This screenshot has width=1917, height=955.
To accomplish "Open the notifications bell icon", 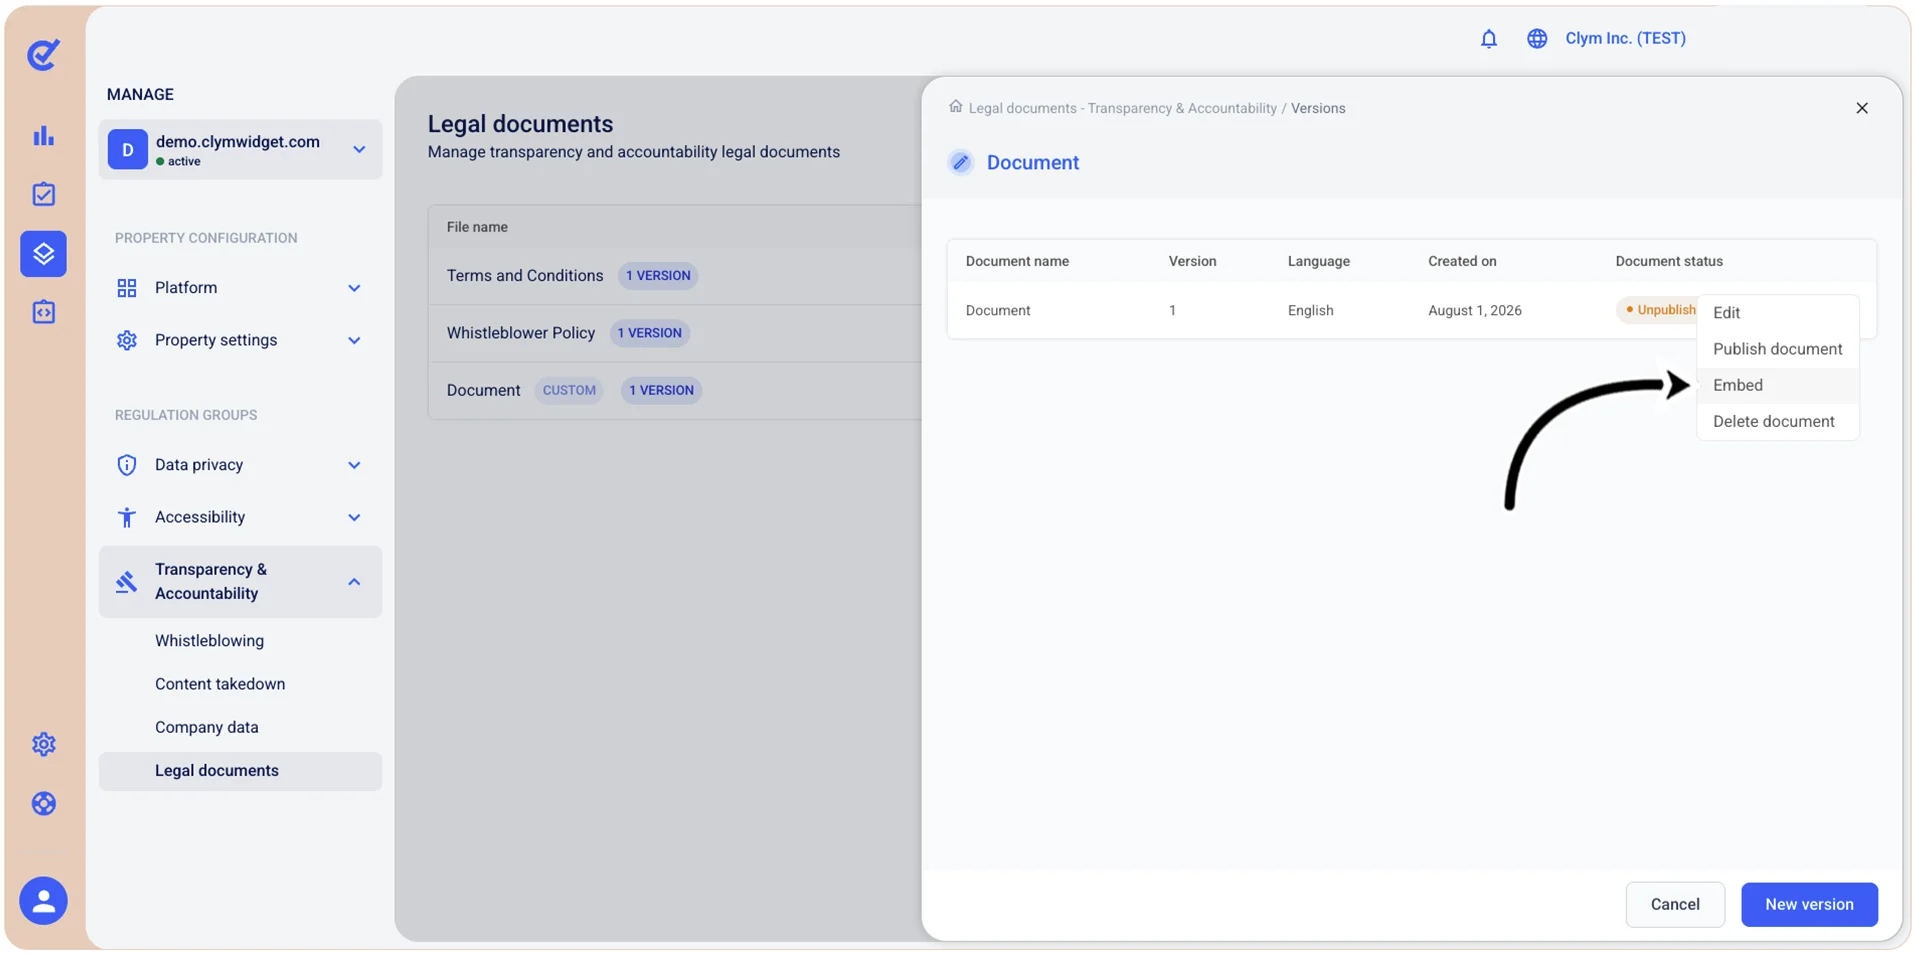I will 1488,38.
